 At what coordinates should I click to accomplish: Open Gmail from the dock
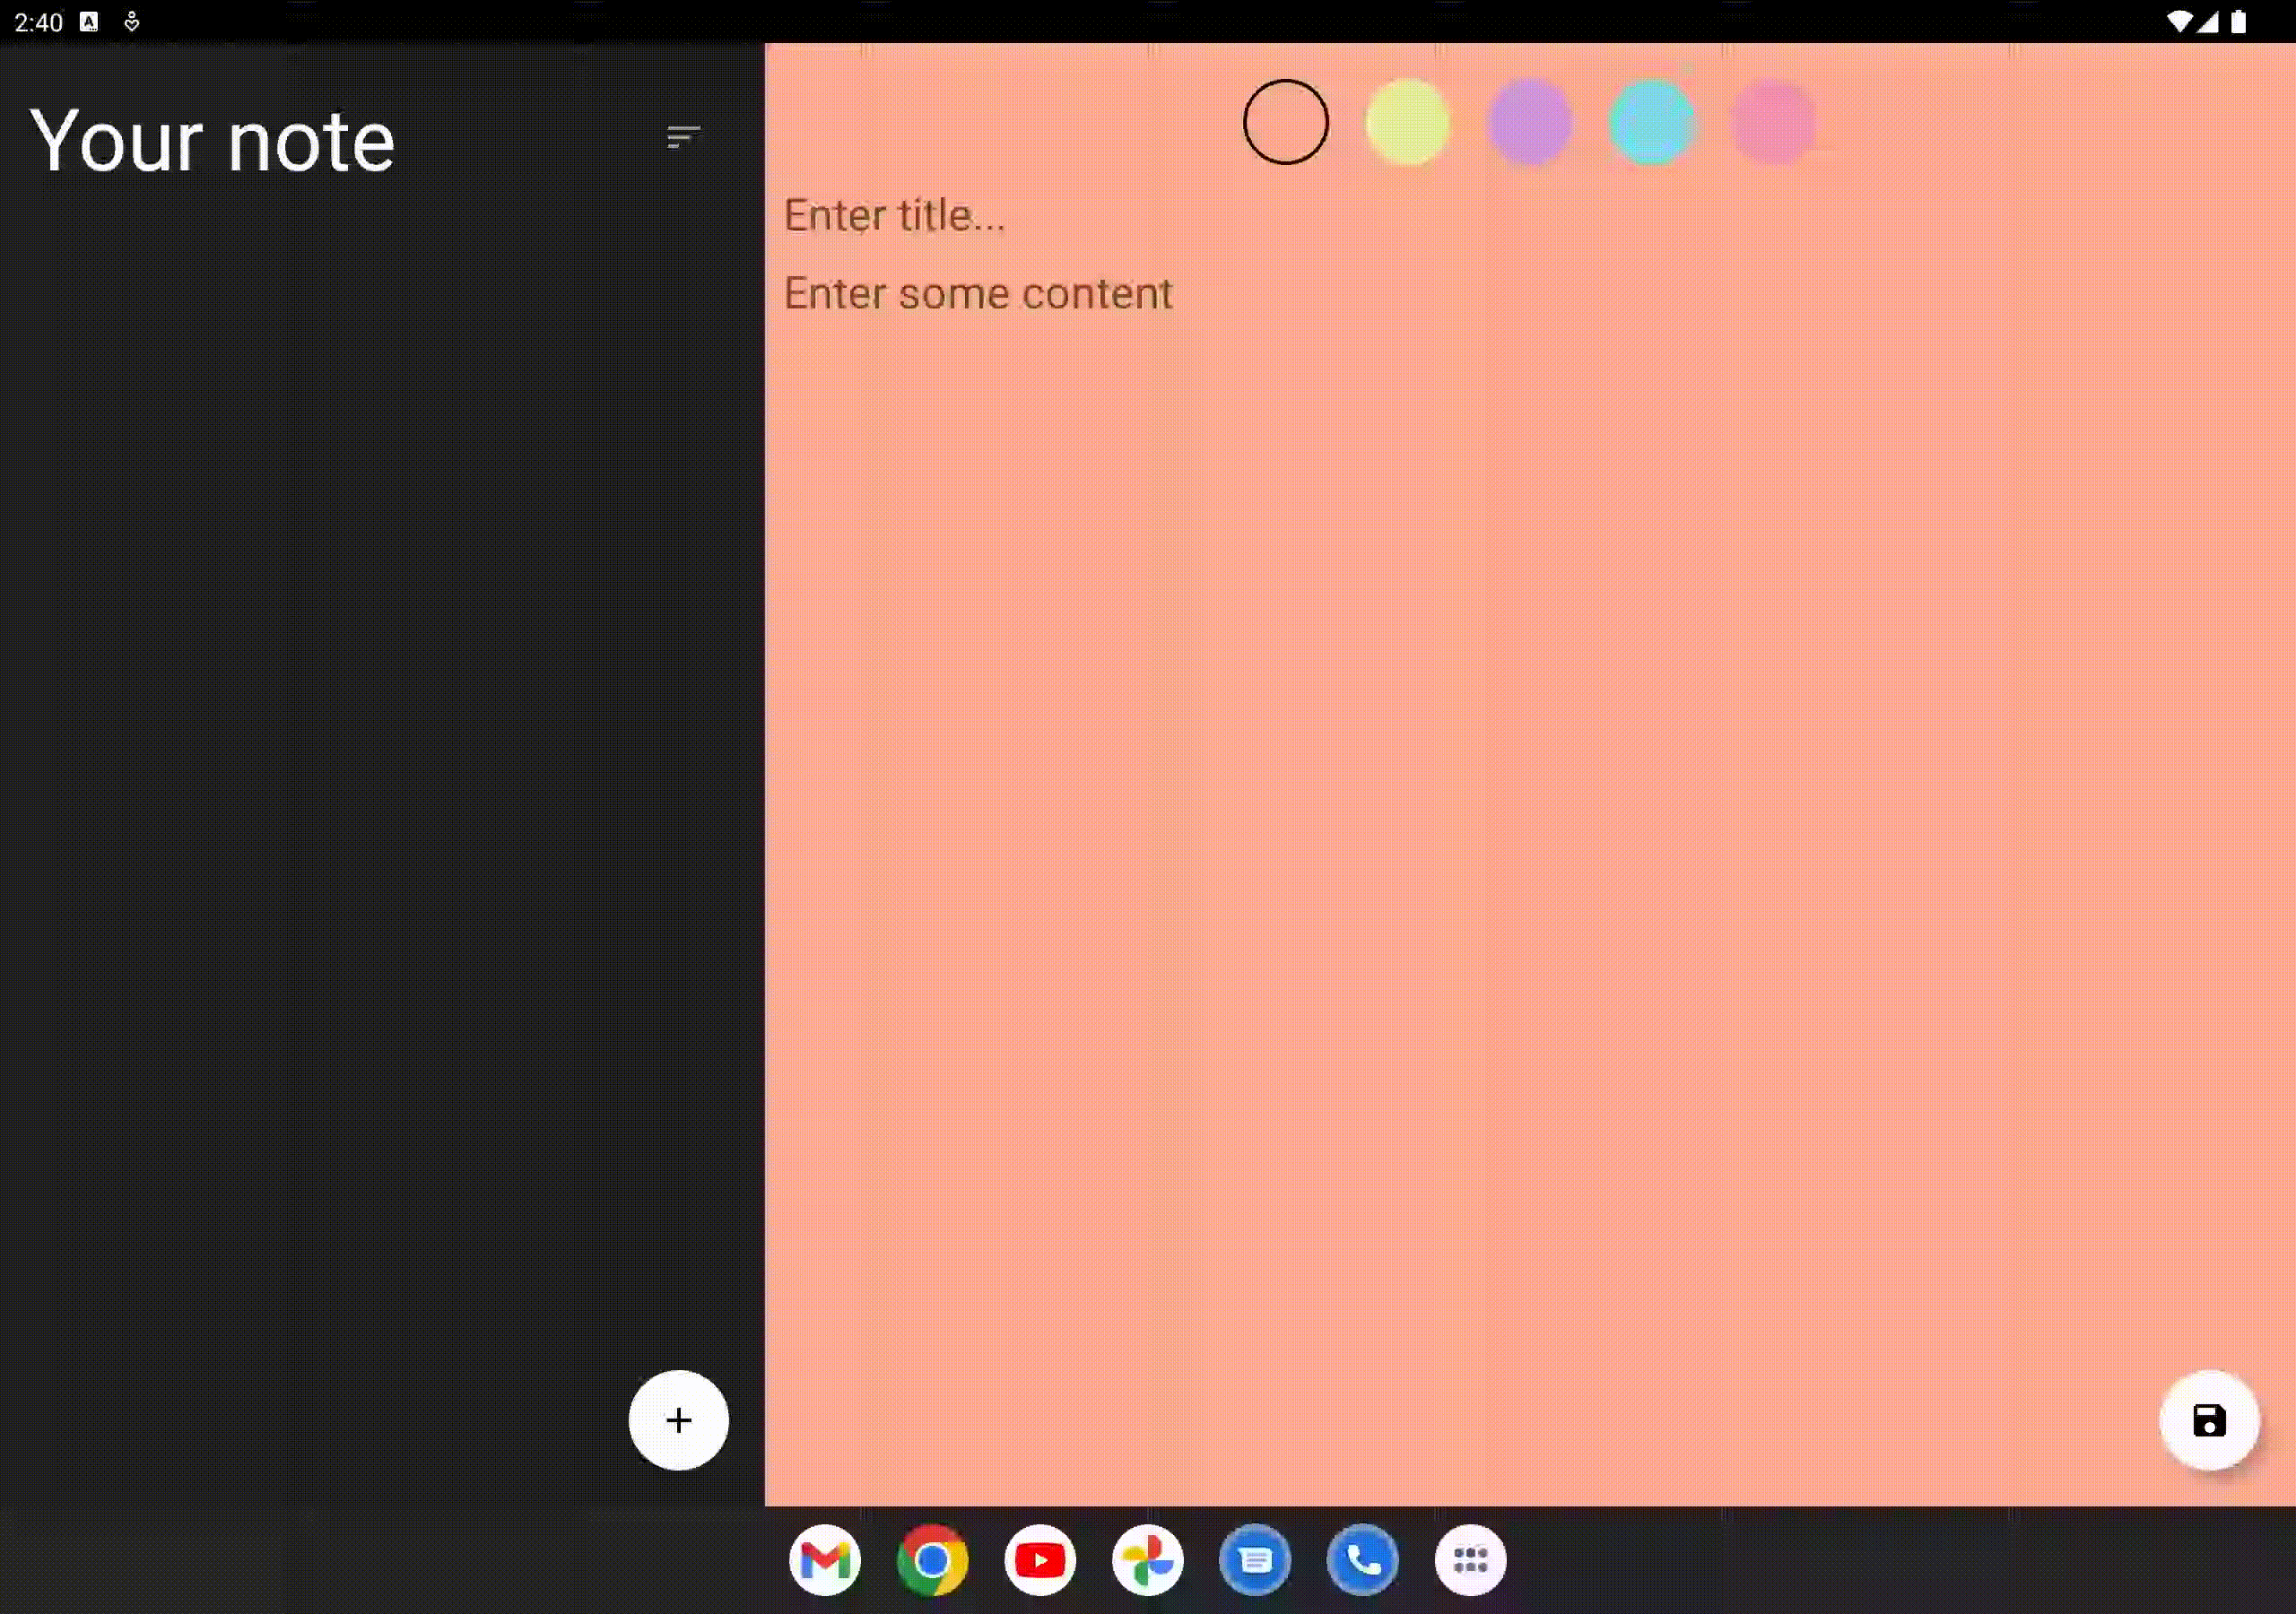coord(825,1560)
